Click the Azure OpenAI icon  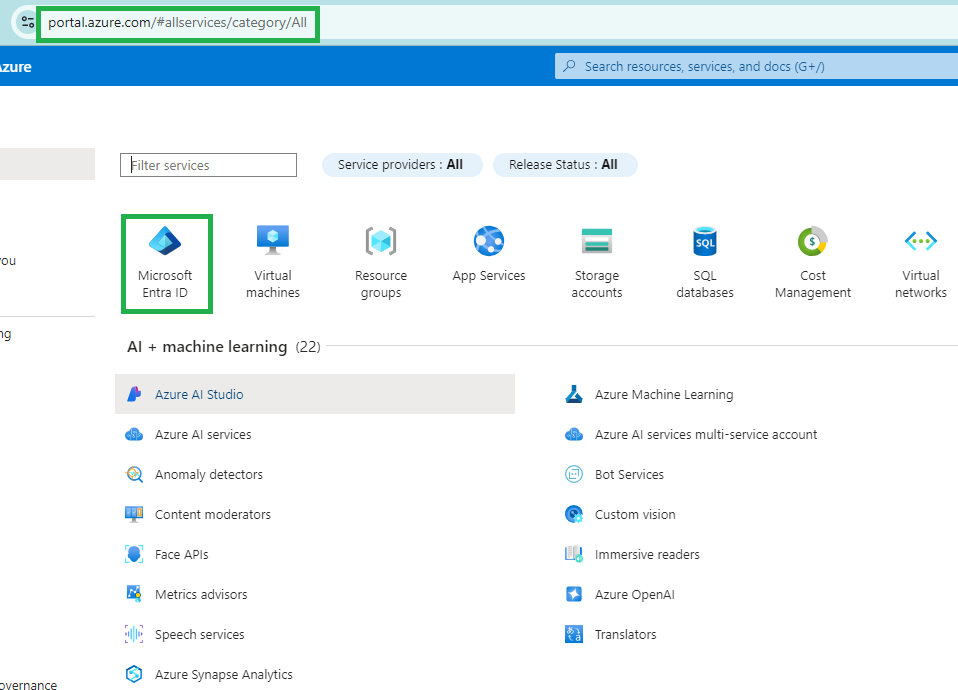pos(574,594)
